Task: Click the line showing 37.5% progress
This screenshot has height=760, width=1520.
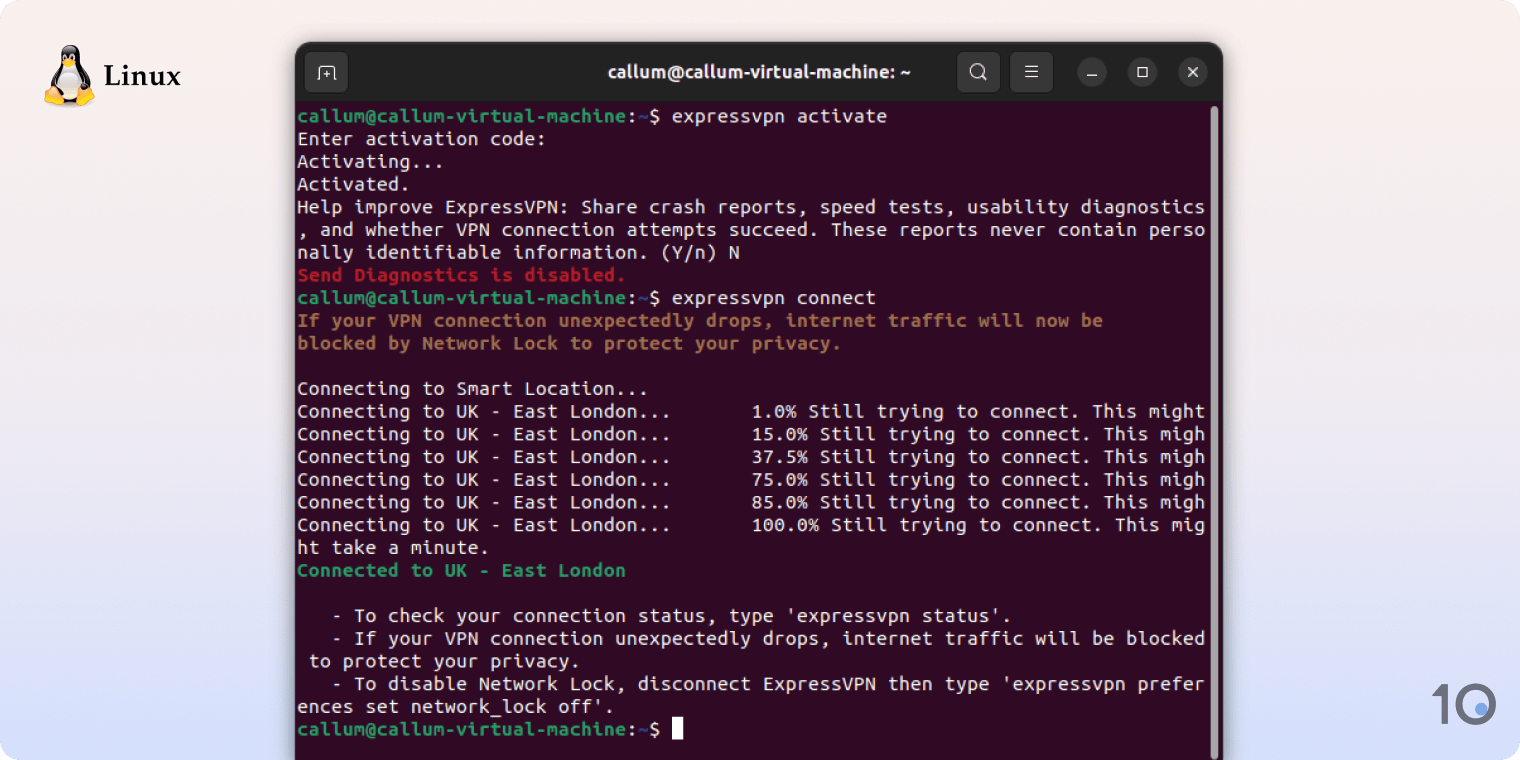Action: [751, 457]
